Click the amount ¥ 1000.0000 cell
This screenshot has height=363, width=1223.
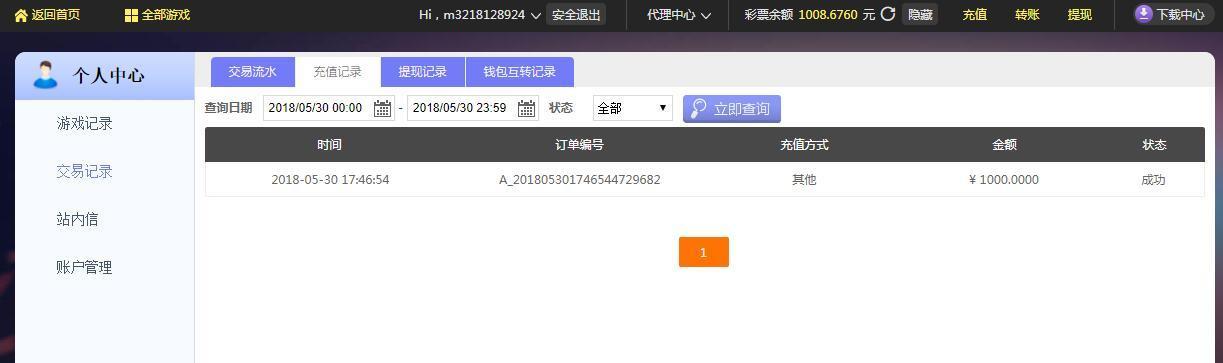(1004, 180)
